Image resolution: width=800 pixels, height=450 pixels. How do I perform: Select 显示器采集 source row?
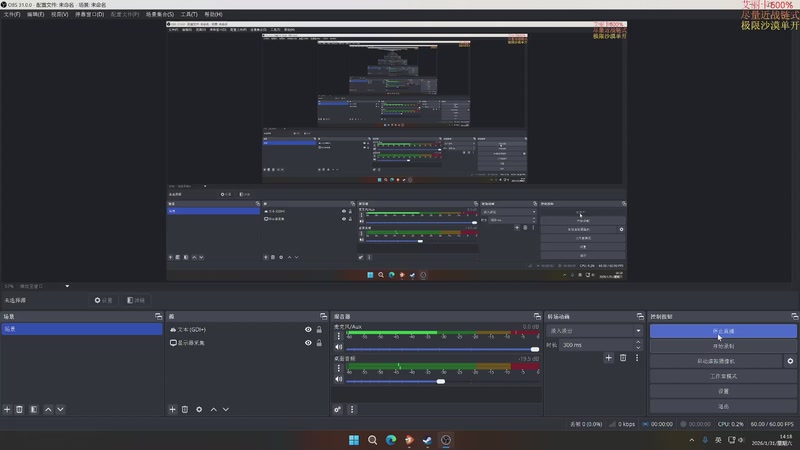click(x=246, y=343)
